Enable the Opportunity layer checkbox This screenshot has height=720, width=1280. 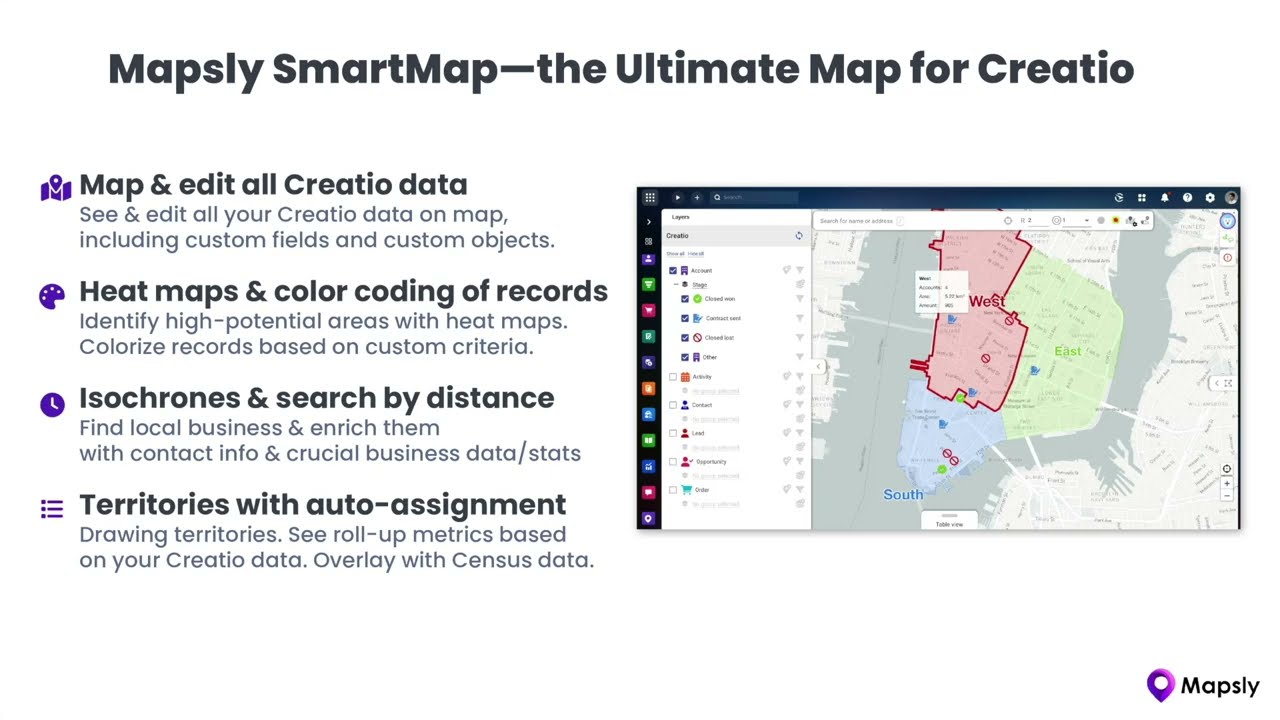pos(673,461)
